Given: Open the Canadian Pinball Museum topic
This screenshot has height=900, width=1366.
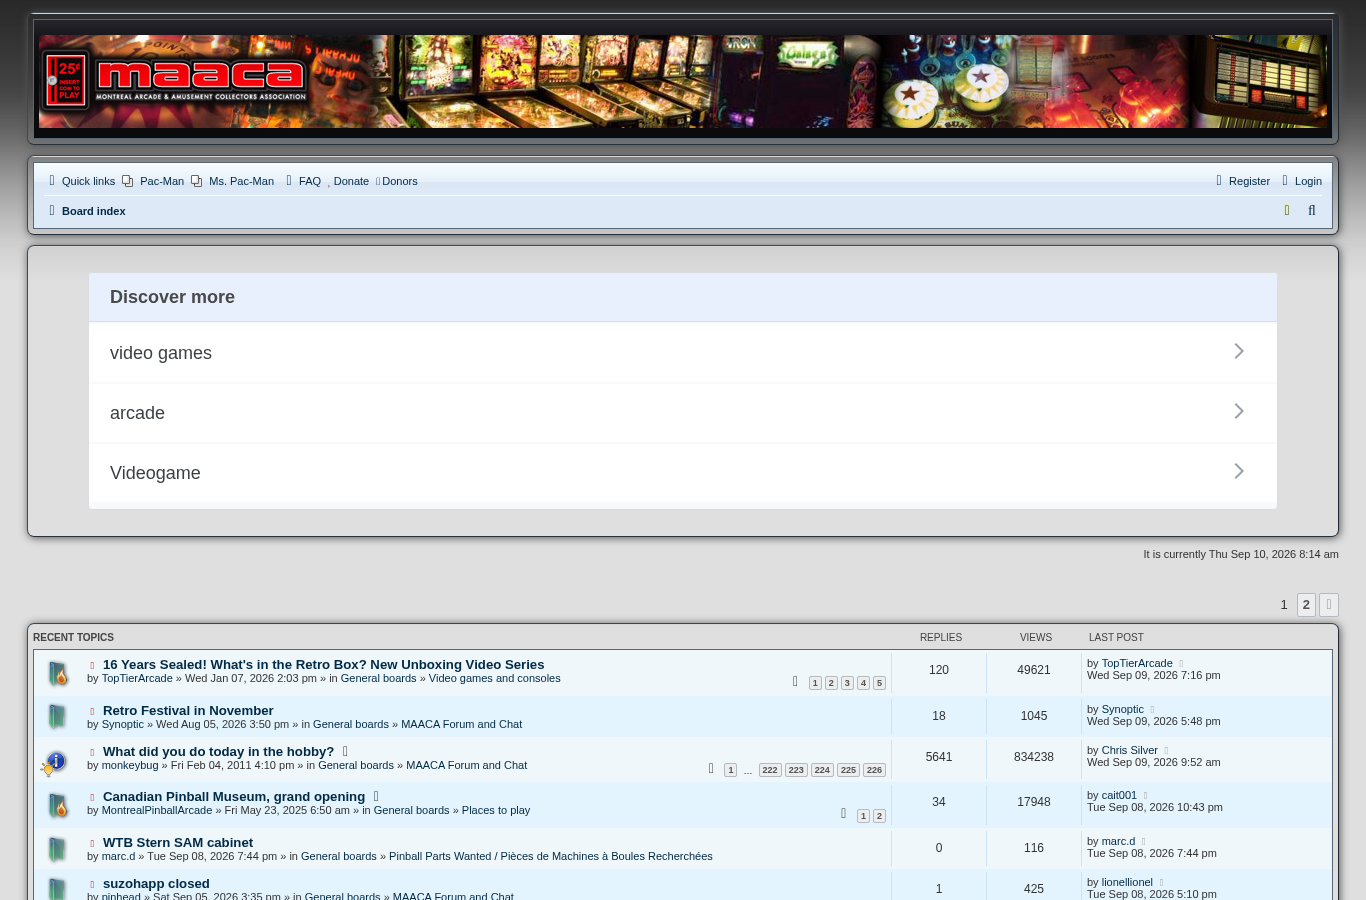Looking at the screenshot, I should (234, 797).
